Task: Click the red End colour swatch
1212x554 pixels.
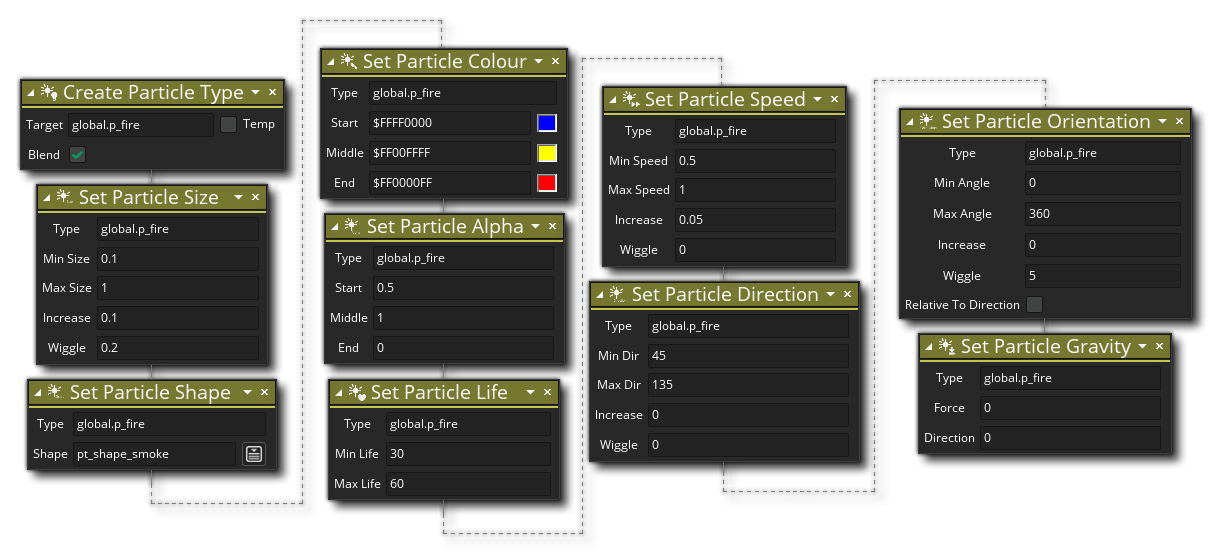Action: (546, 183)
